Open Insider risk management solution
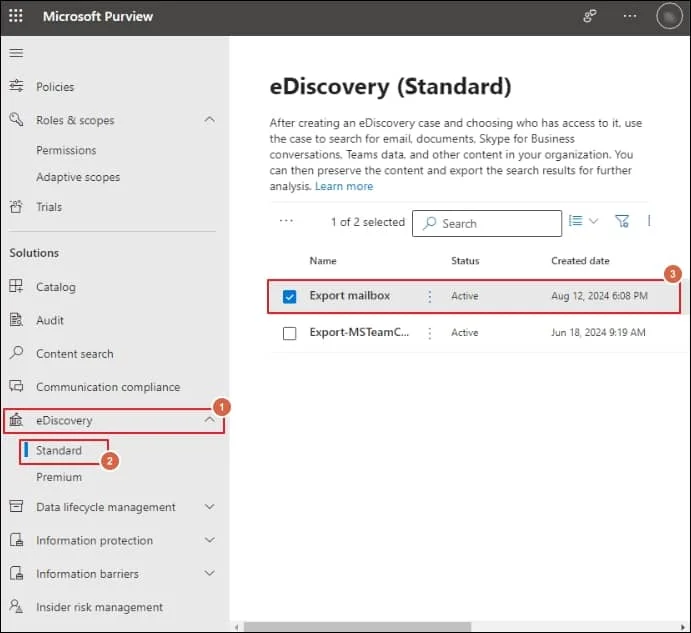691x633 pixels. coord(99,607)
